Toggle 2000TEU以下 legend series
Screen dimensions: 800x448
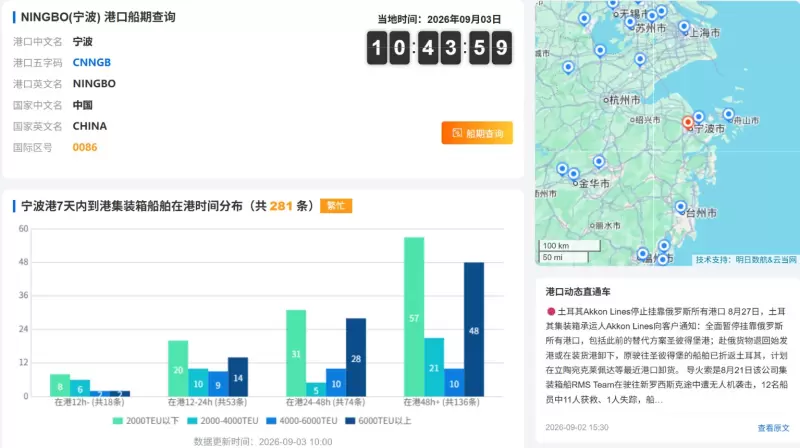tap(145, 420)
